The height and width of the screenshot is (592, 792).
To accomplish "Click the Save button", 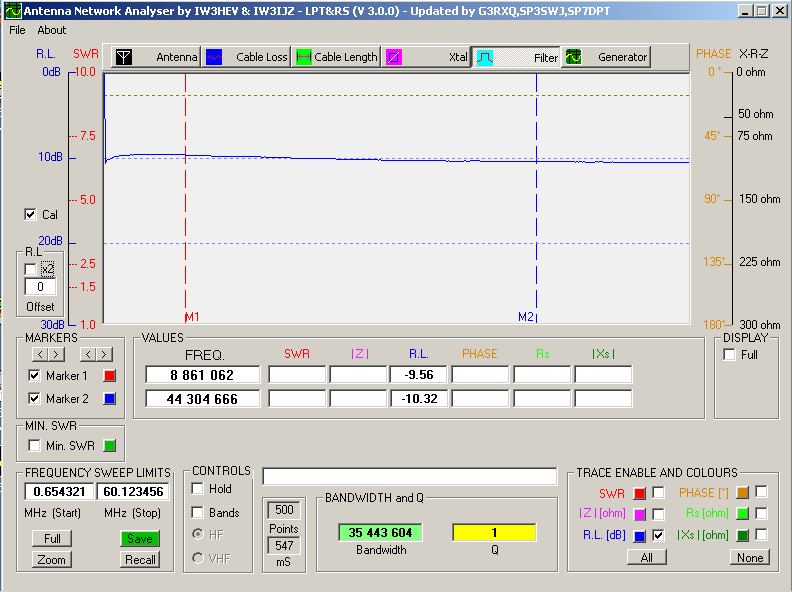I will [140, 539].
